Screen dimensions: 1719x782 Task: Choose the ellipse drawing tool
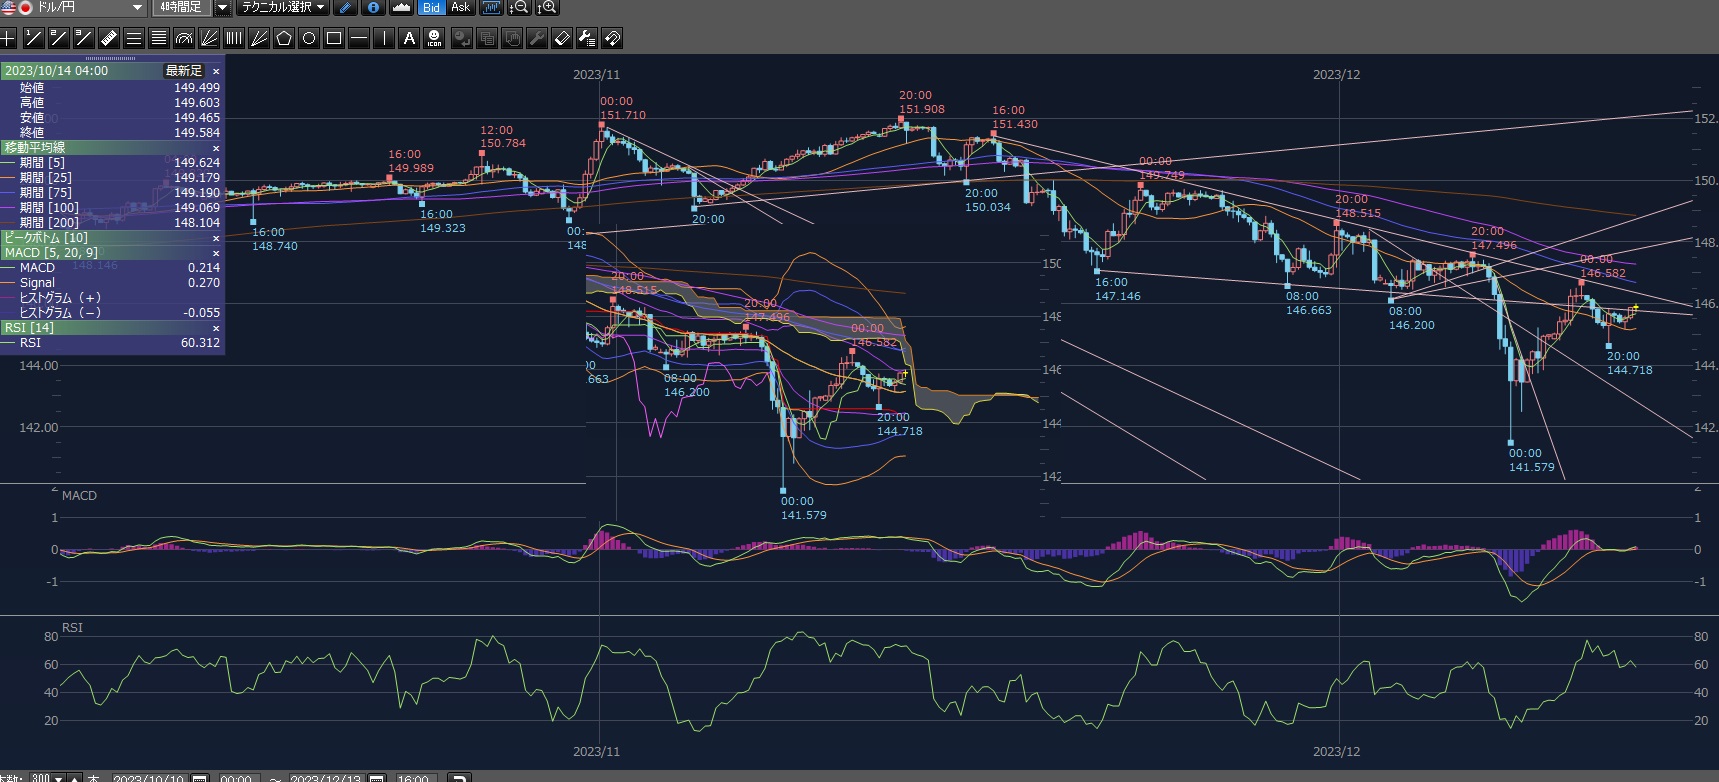pos(309,39)
